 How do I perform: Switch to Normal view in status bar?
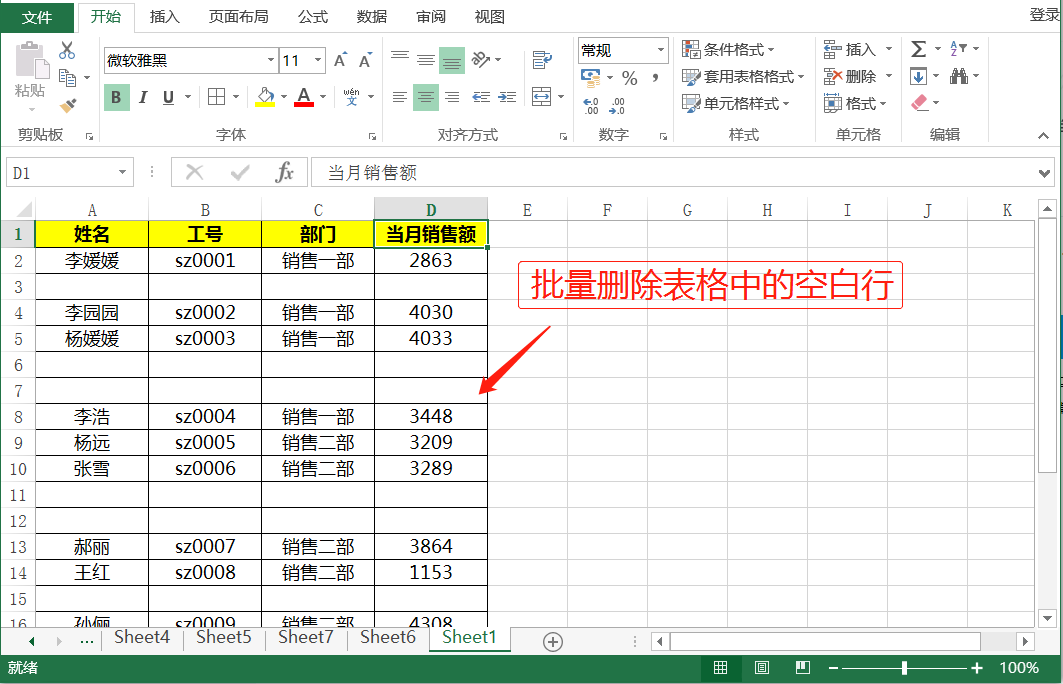click(721, 668)
